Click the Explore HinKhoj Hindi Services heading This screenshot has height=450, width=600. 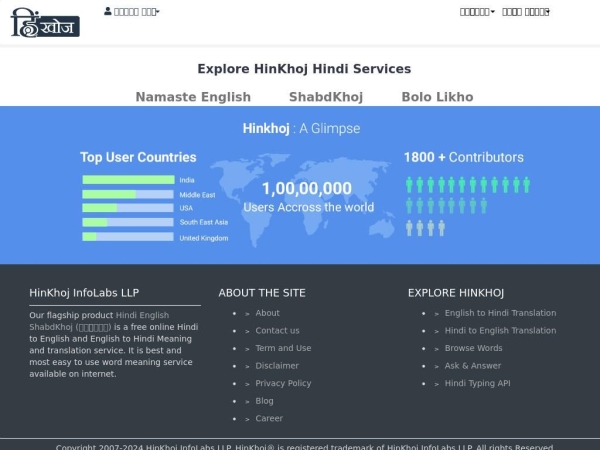304,69
